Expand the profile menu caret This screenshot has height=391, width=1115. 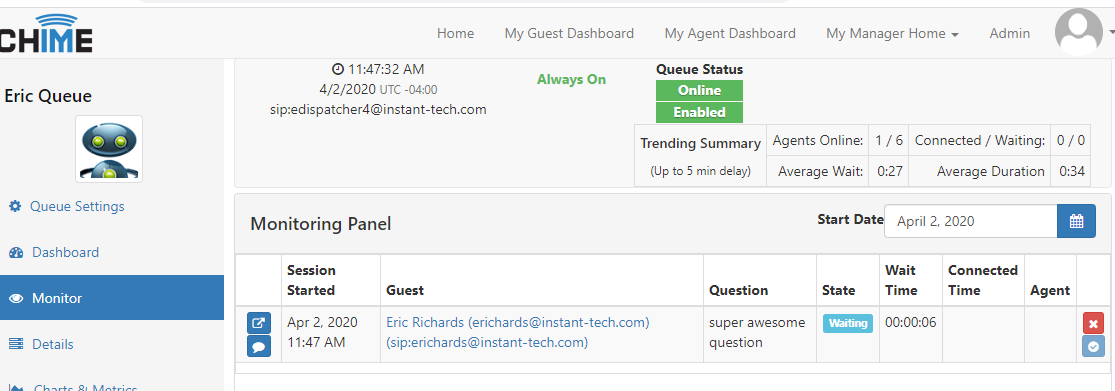1110,33
